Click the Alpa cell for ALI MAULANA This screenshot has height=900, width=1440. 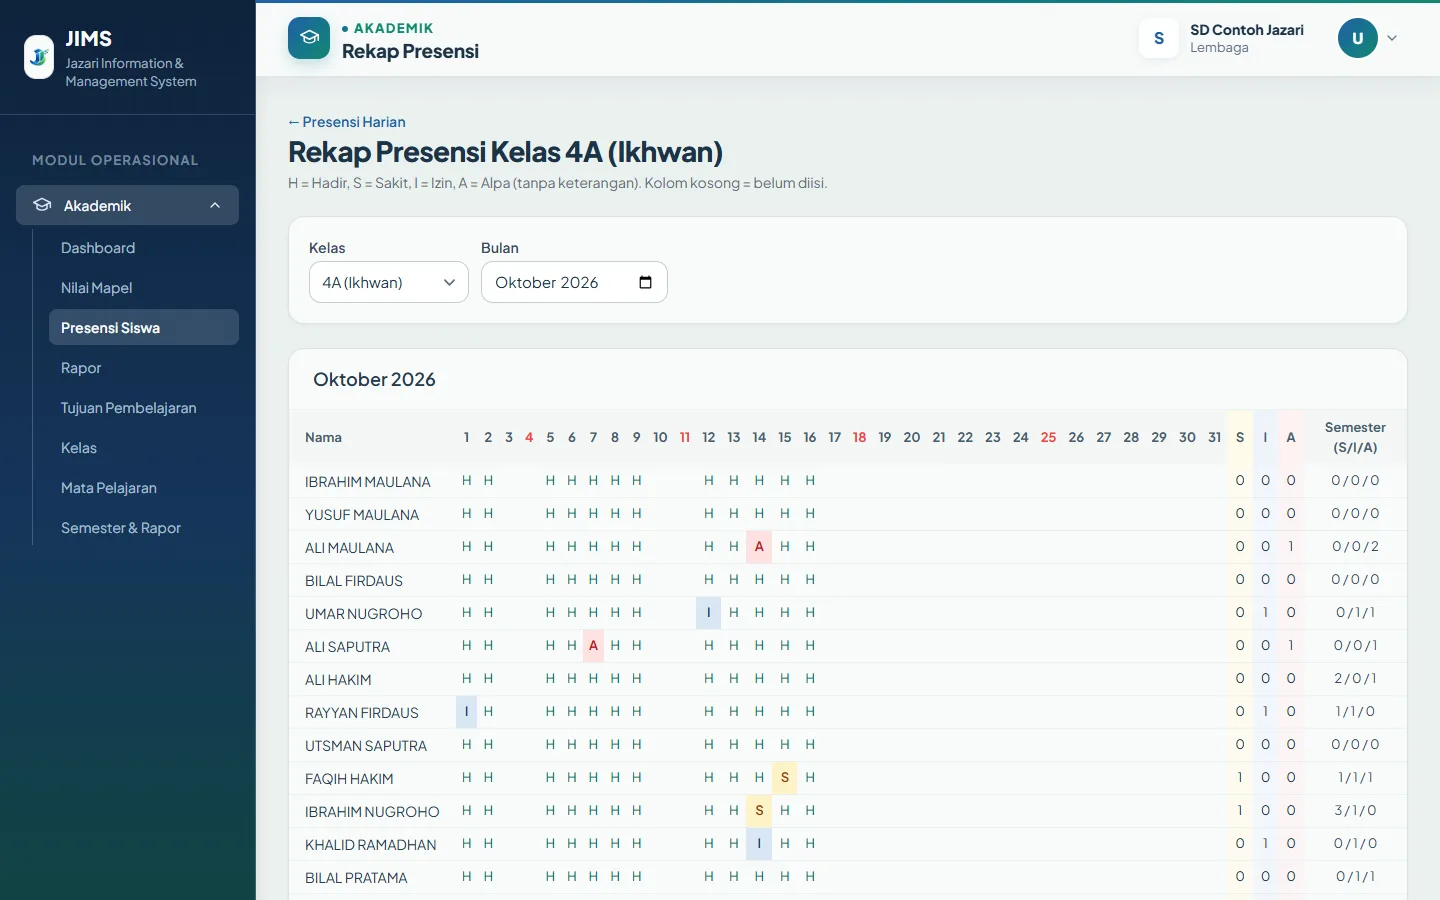759,546
